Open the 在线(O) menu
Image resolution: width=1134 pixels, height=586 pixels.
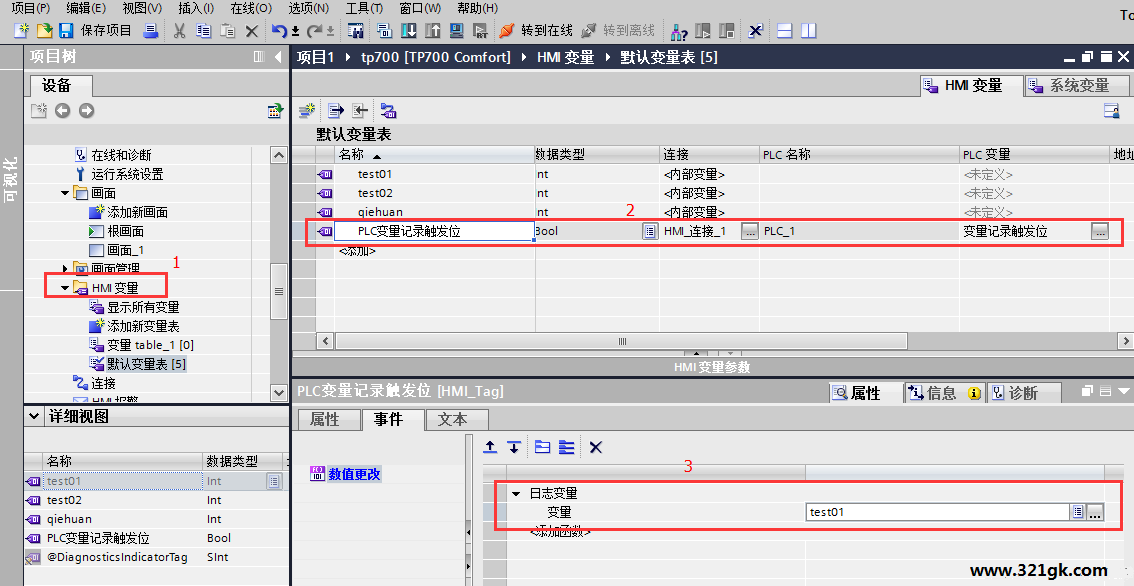click(251, 8)
